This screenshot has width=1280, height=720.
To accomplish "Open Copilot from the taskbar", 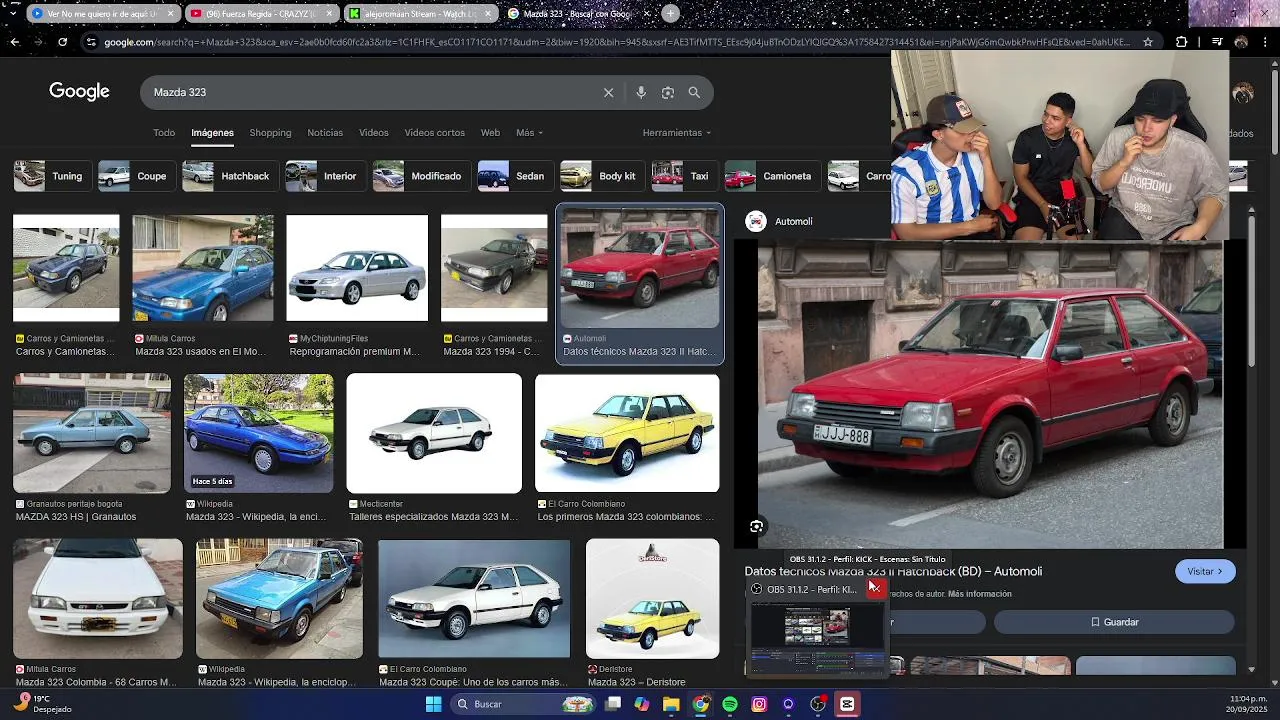I will click(x=642, y=704).
